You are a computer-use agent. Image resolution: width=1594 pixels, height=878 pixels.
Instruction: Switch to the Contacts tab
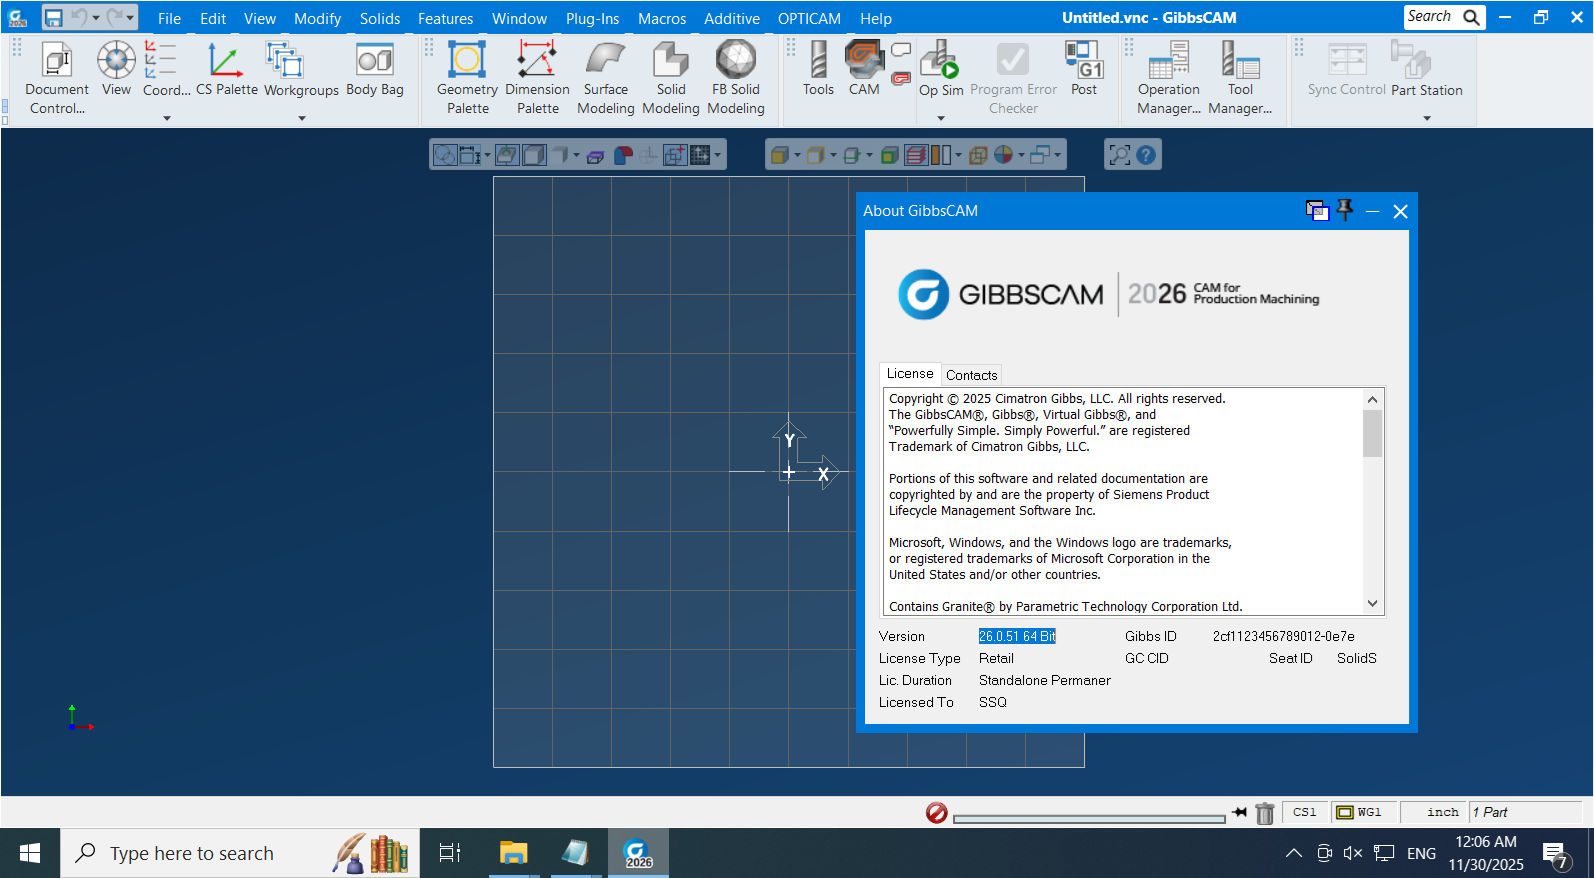click(x=971, y=375)
